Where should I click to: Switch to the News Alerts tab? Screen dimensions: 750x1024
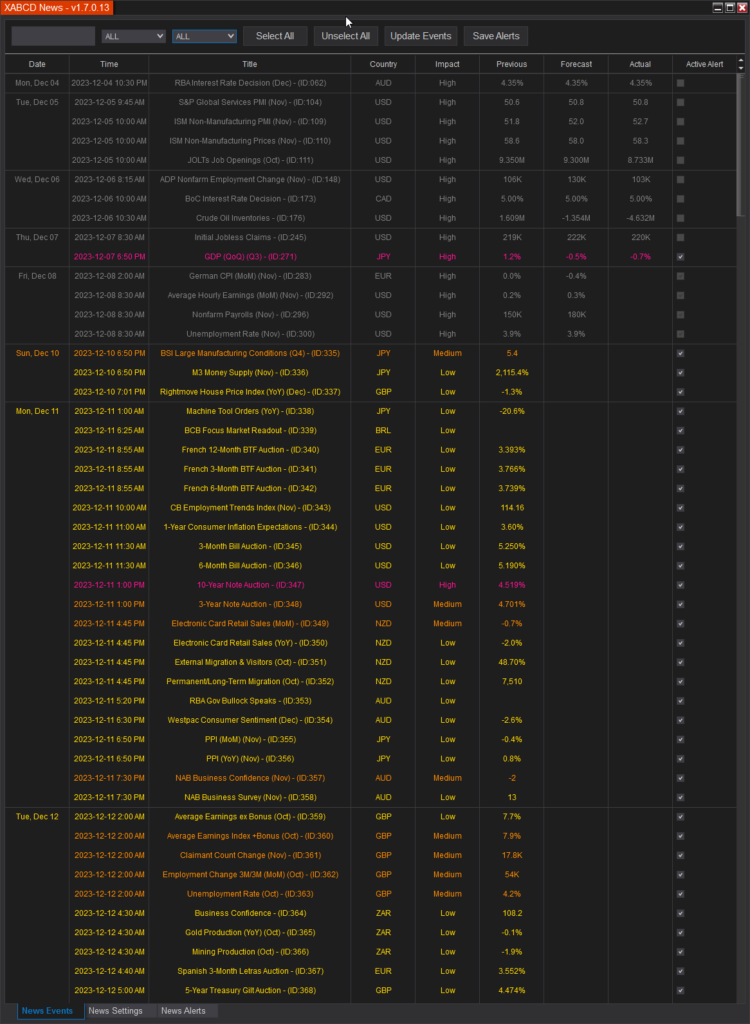click(184, 1011)
